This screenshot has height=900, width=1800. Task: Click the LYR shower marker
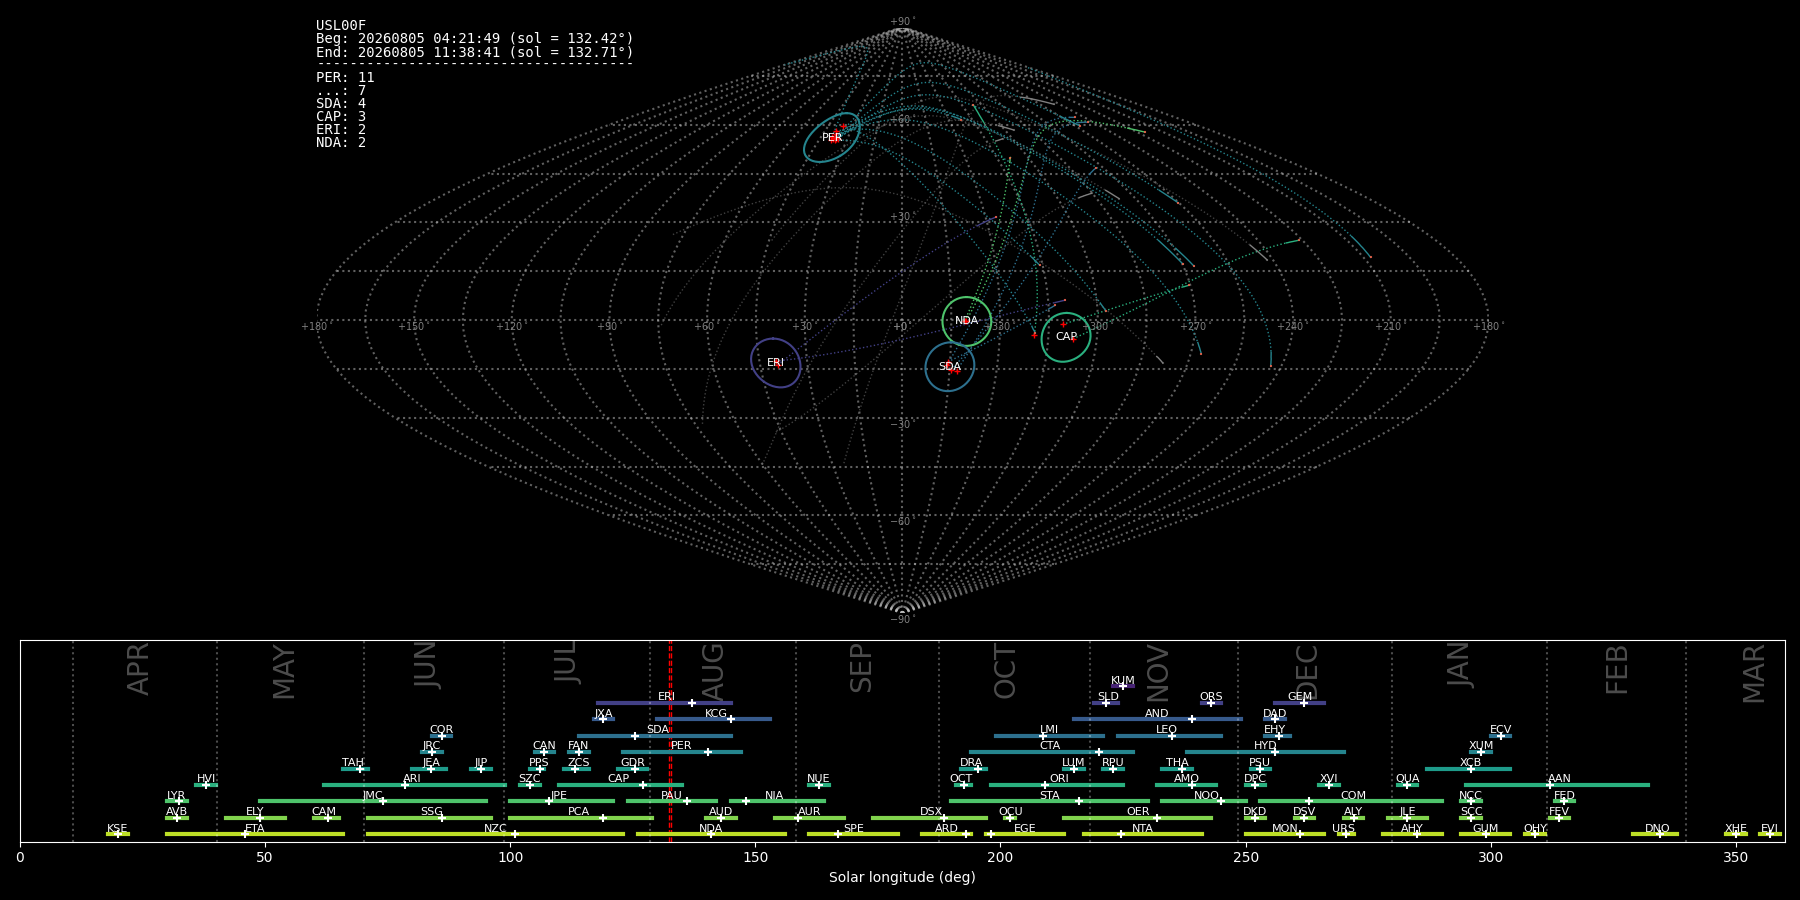(179, 801)
